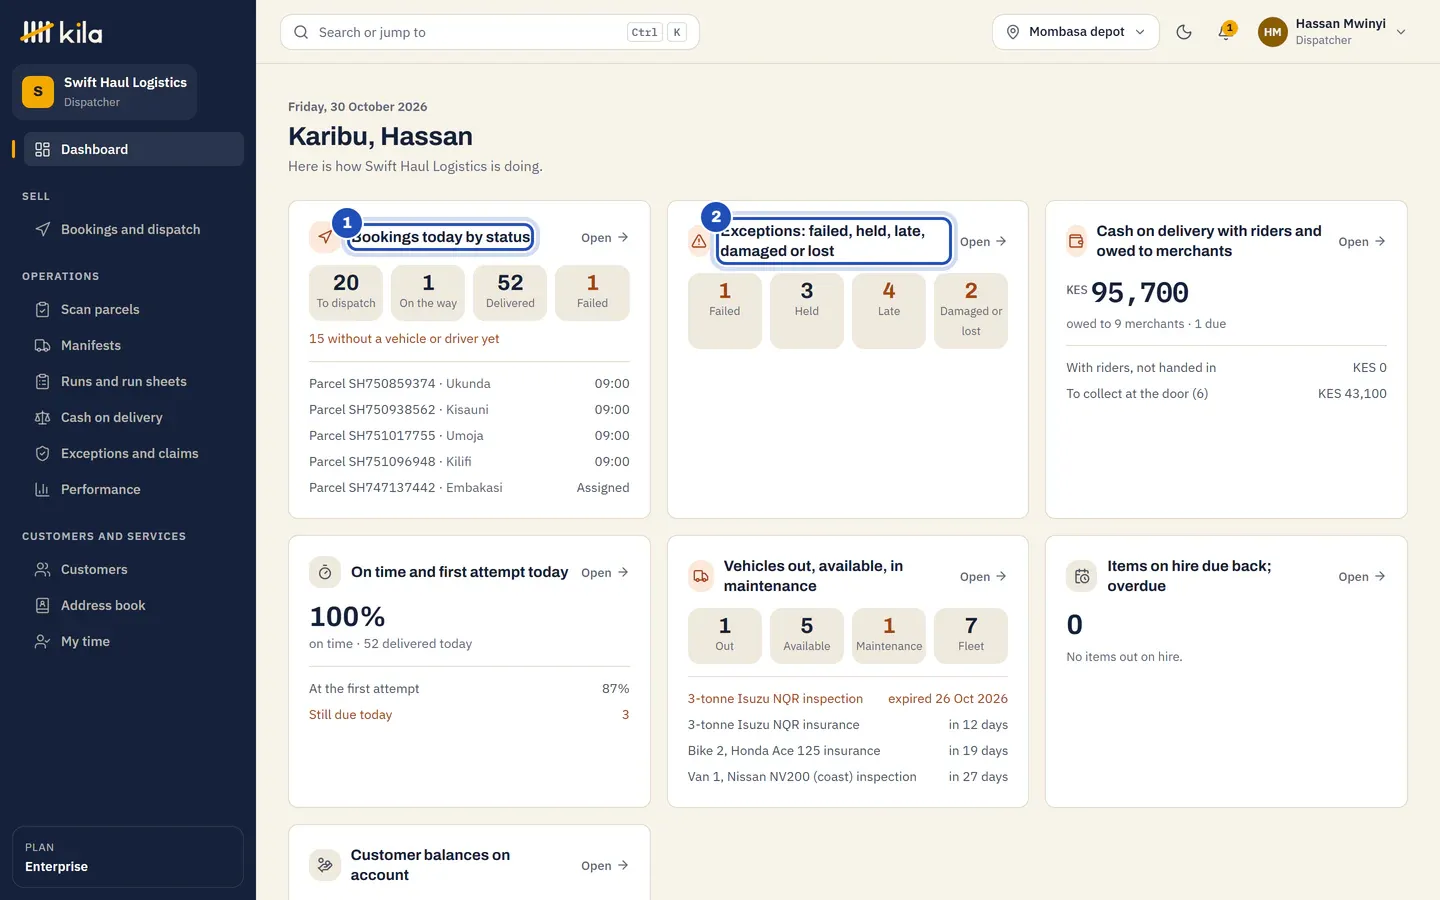Click the 4 Late exceptions tile
This screenshot has height=900, width=1440.
point(889,310)
